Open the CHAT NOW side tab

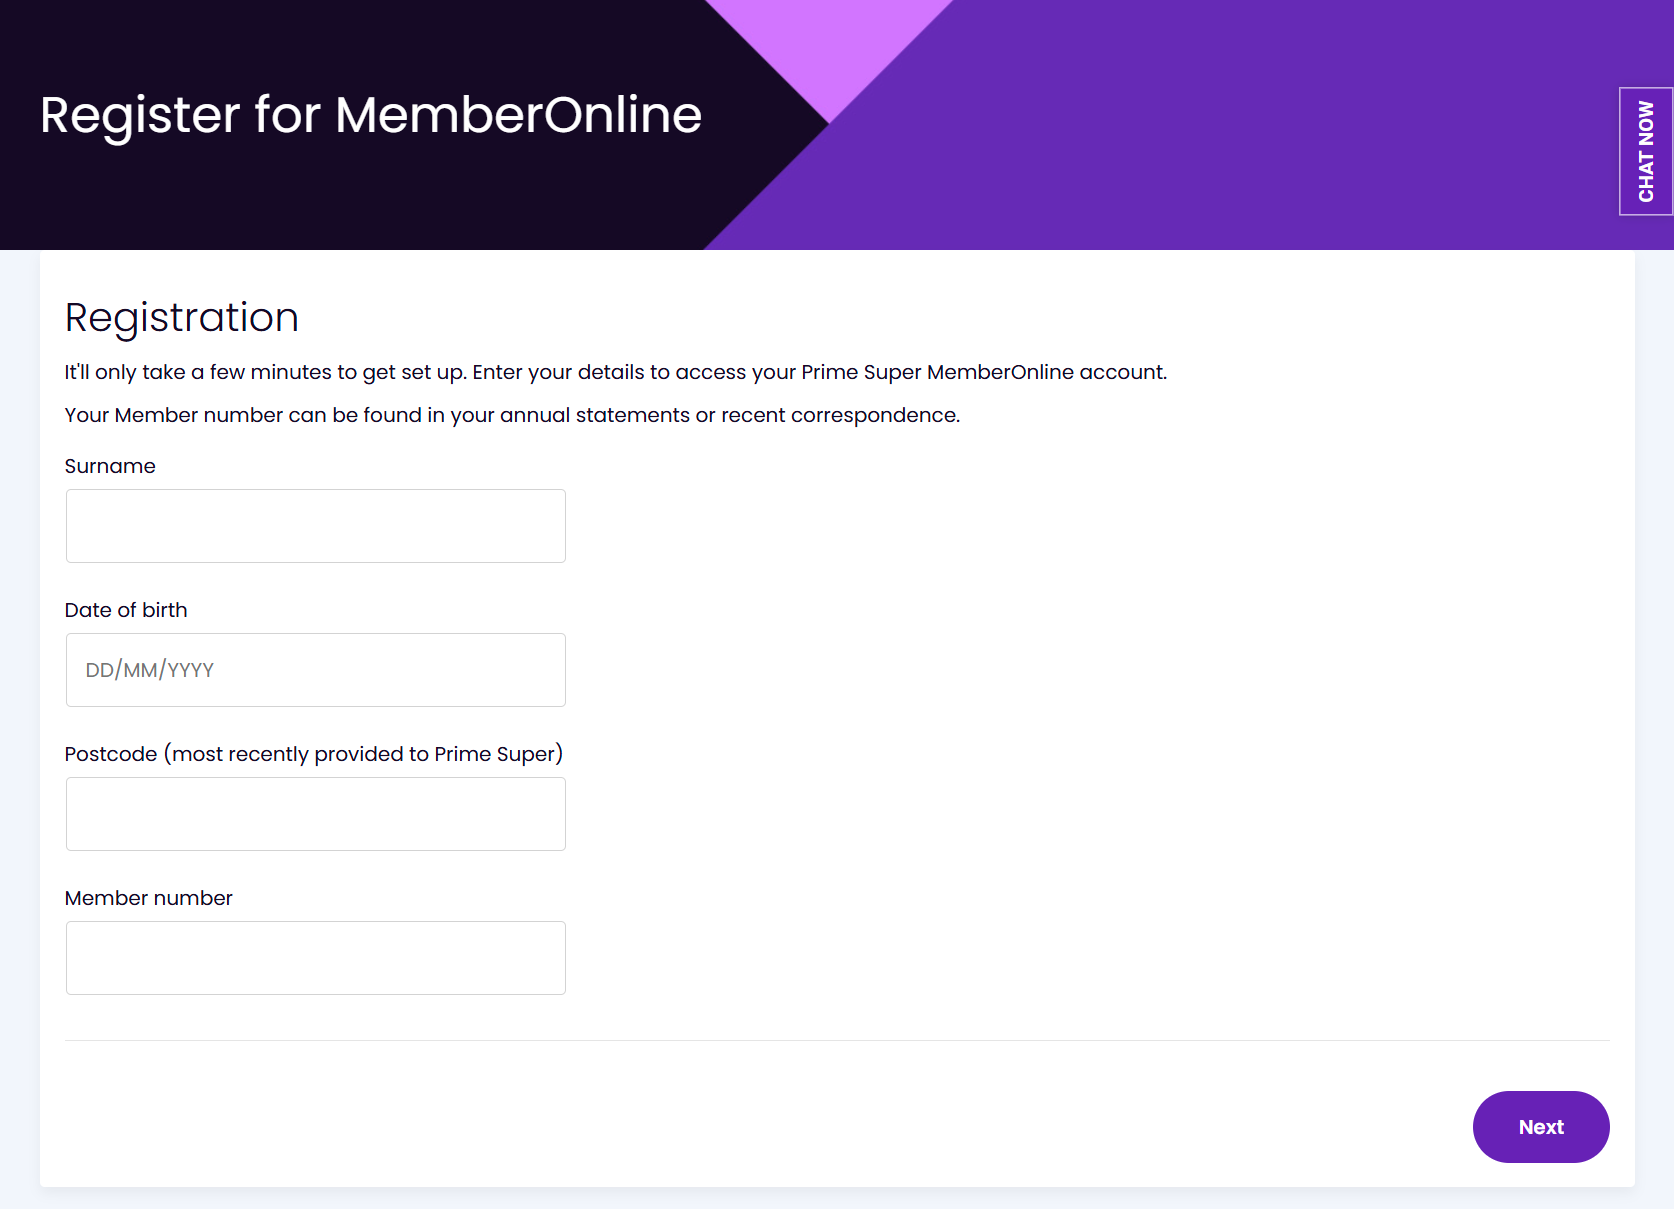(x=1645, y=151)
